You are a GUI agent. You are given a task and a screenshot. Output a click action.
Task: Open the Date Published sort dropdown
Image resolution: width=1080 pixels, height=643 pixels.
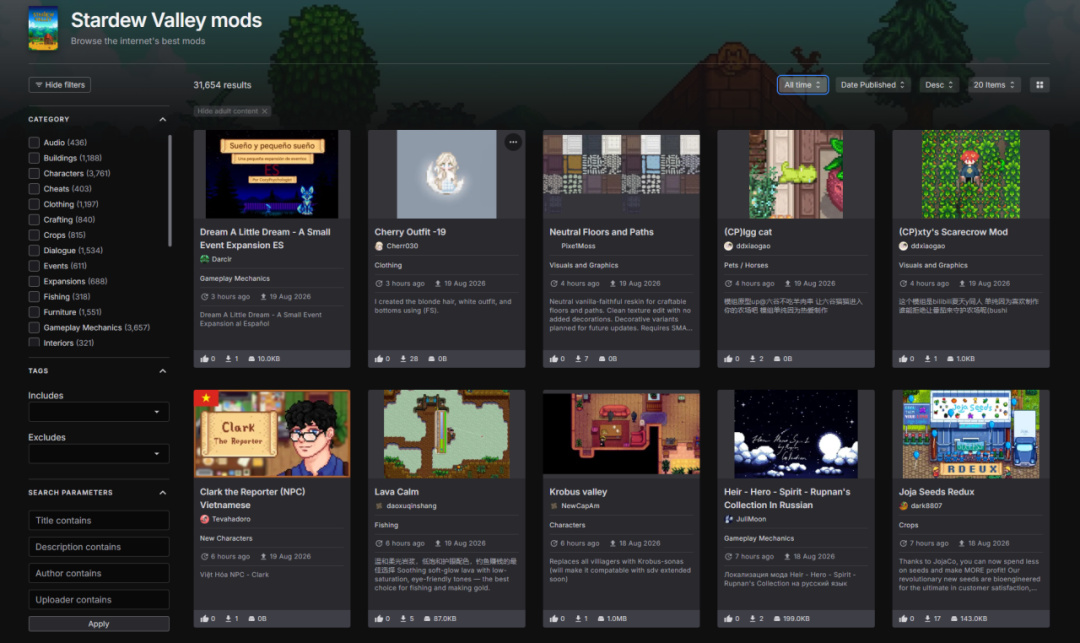tap(873, 85)
